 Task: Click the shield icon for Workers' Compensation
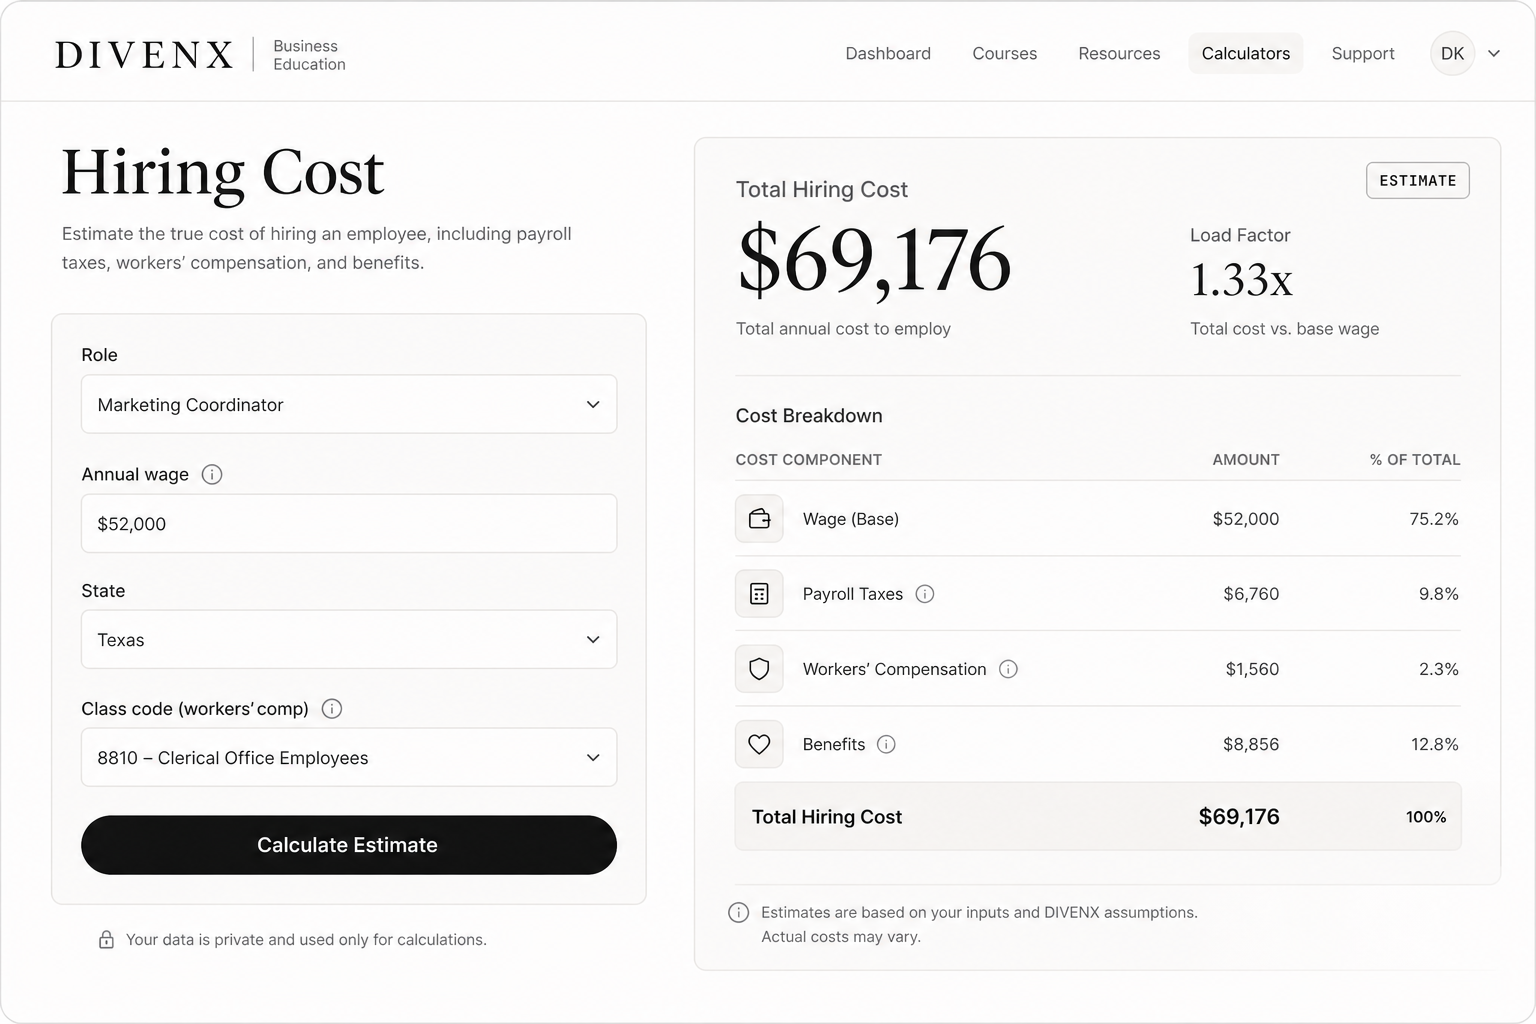click(759, 669)
